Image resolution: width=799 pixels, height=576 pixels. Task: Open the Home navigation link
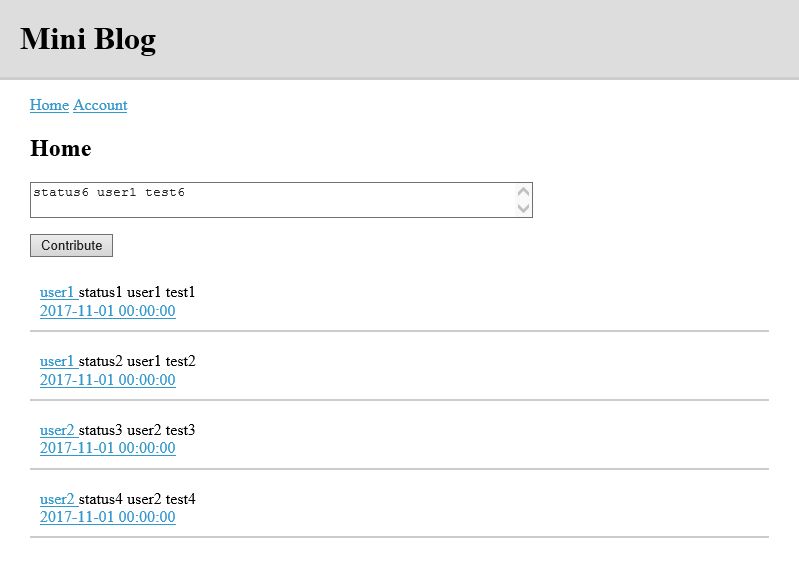pyautogui.click(x=49, y=105)
